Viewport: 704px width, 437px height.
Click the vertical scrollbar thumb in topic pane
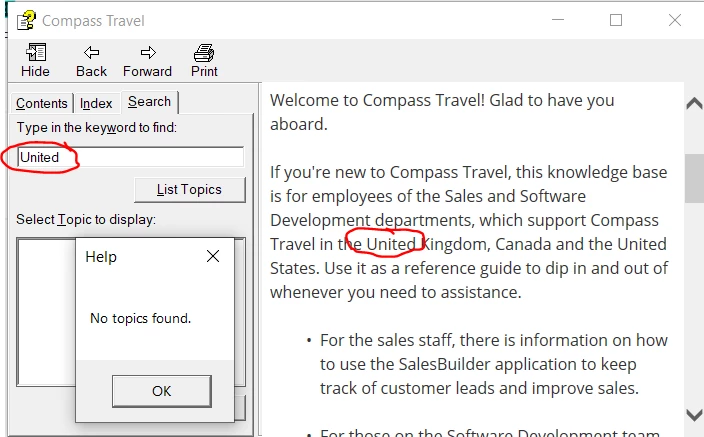tap(694, 178)
